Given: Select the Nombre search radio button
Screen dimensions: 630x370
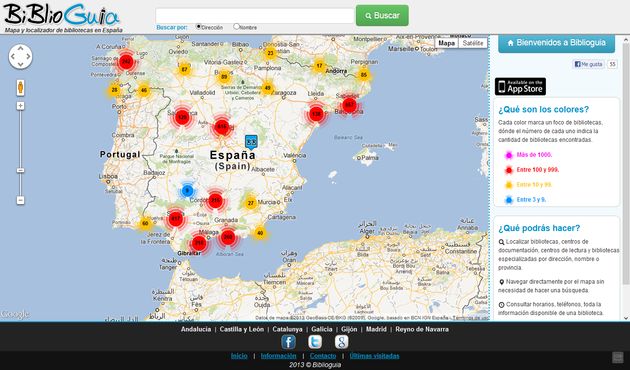Looking at the screenshot, I should click(236, 27).
